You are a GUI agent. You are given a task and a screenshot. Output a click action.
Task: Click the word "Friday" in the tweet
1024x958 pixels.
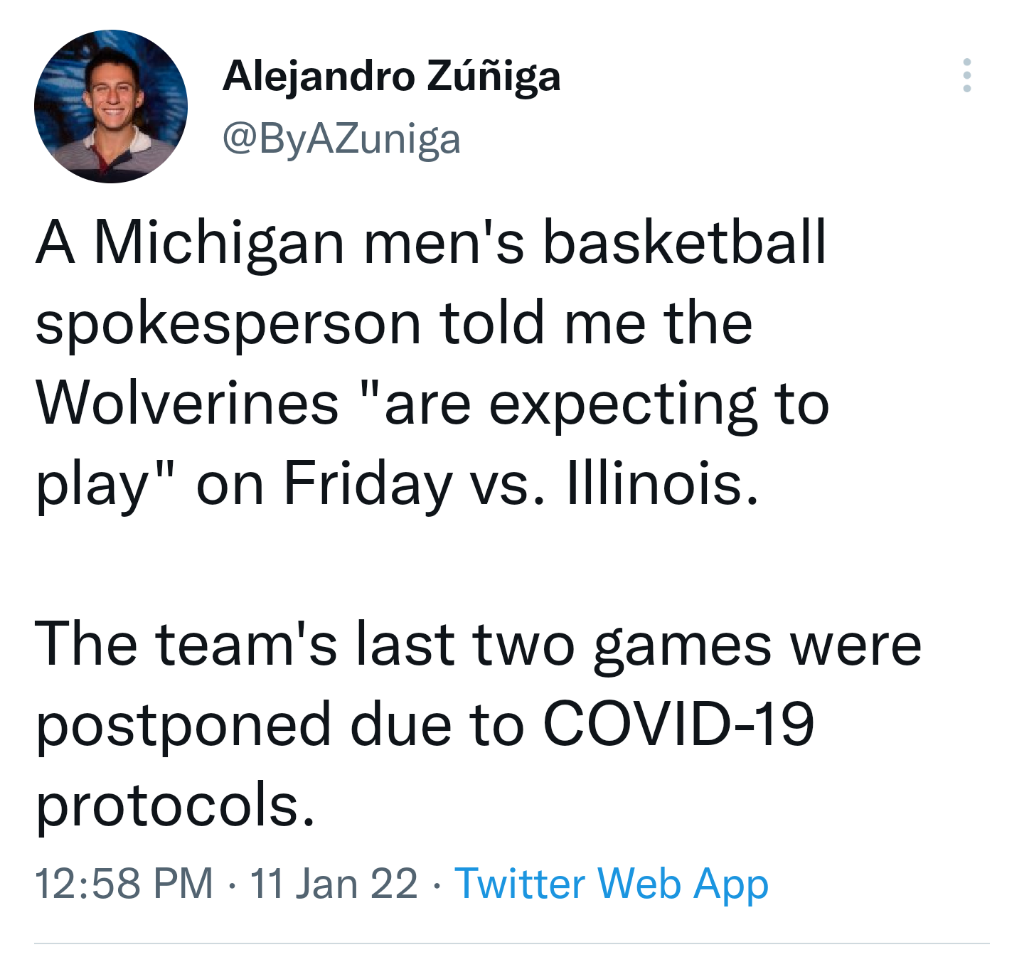367,482
